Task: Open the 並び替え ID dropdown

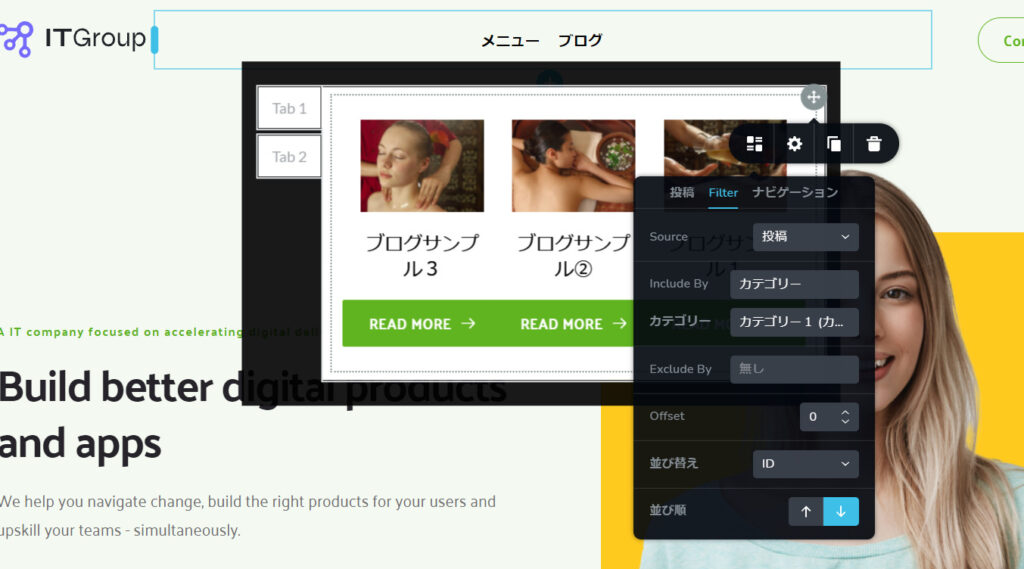Action: (x=805, y=464)
